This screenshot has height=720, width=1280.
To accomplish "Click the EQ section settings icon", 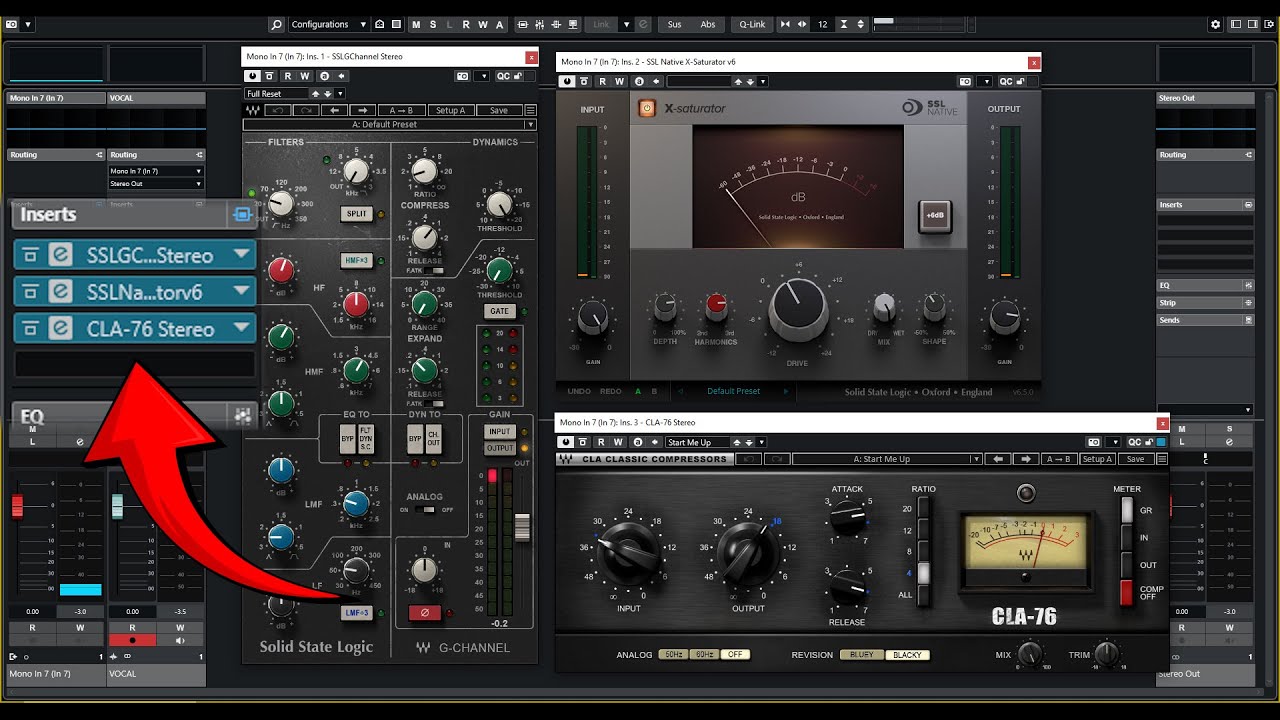I will (x=241, y=415).
